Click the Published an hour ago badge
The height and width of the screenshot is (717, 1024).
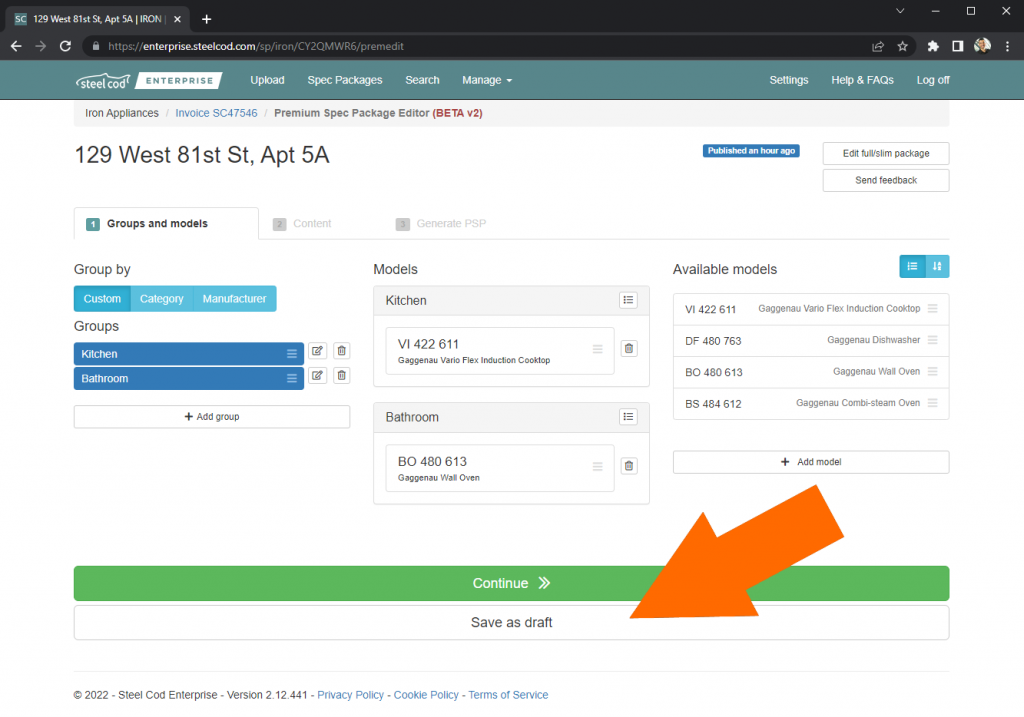(751, 151)
